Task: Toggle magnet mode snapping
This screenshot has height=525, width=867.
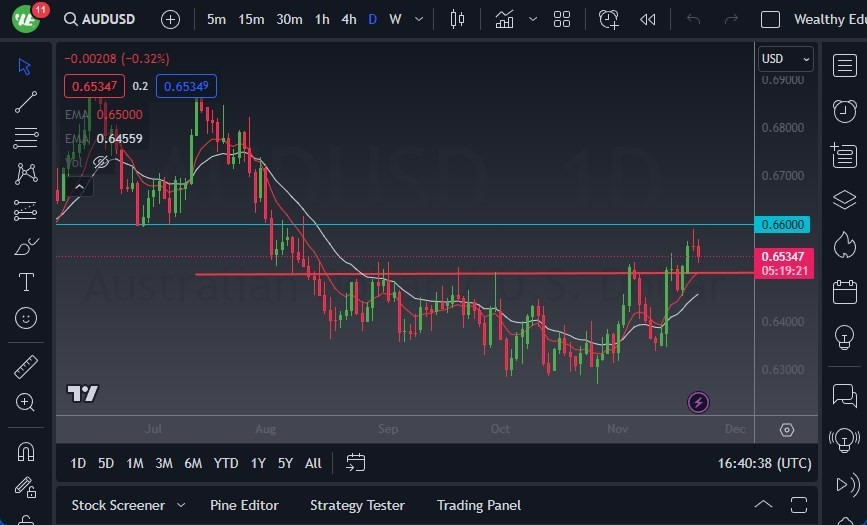Action: 25,452
